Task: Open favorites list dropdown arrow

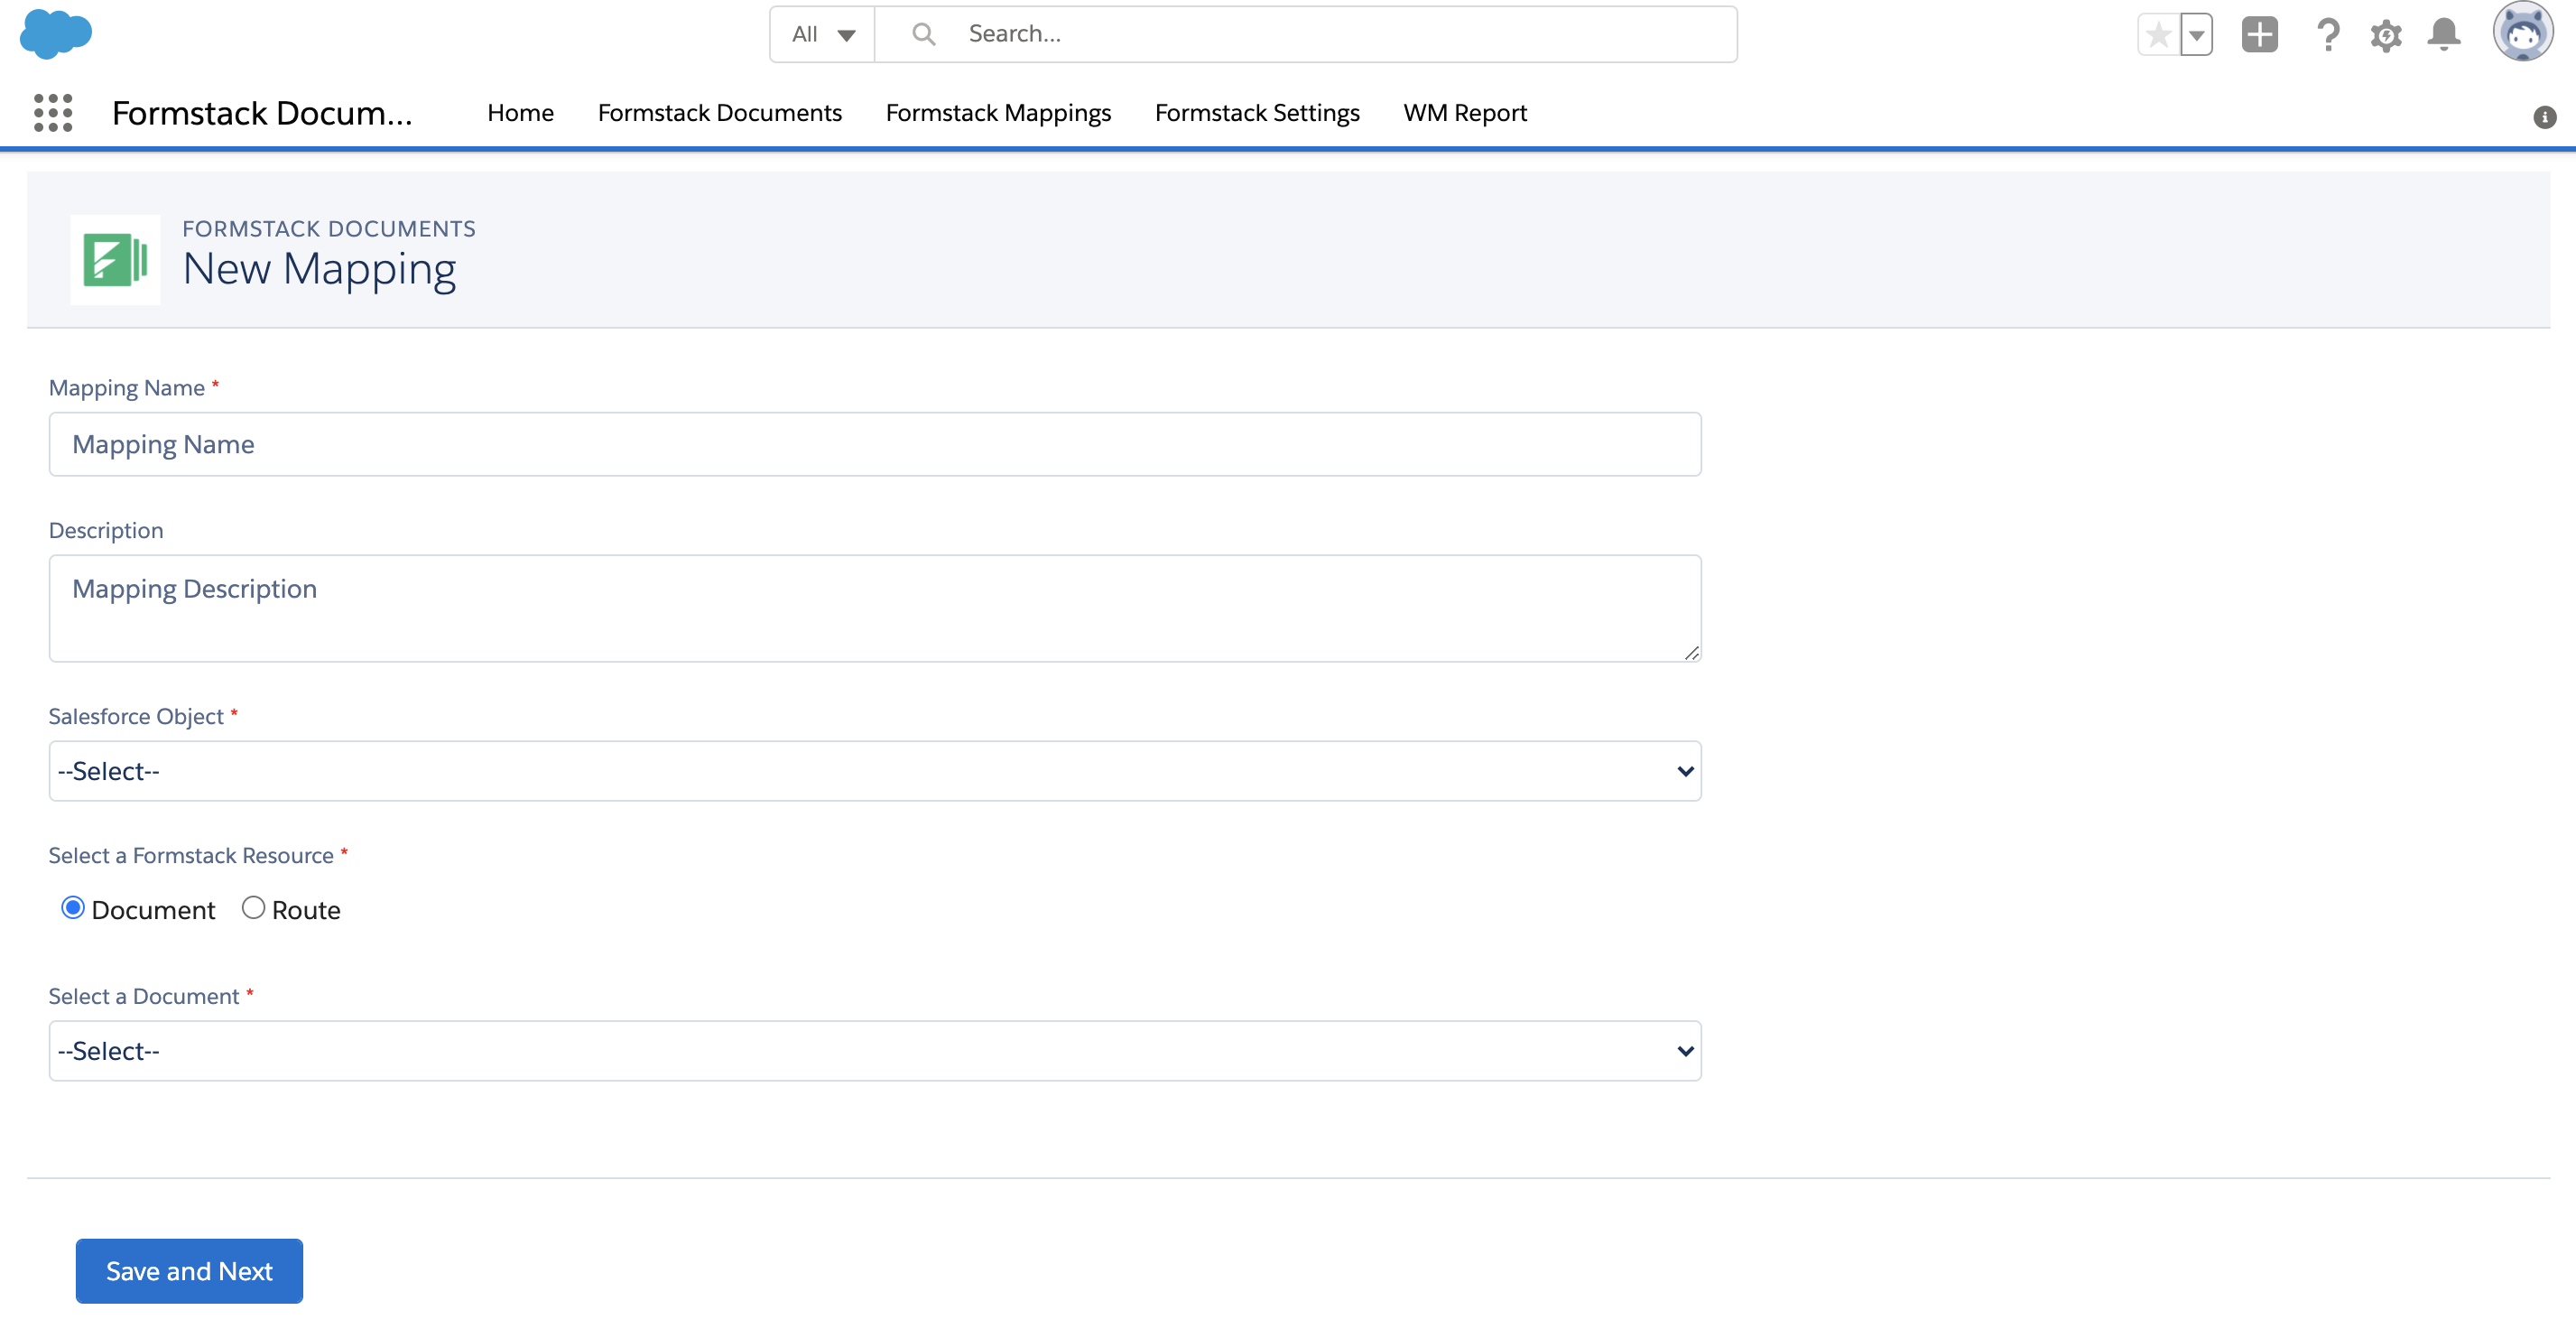Action: [x=2196, y=35]
